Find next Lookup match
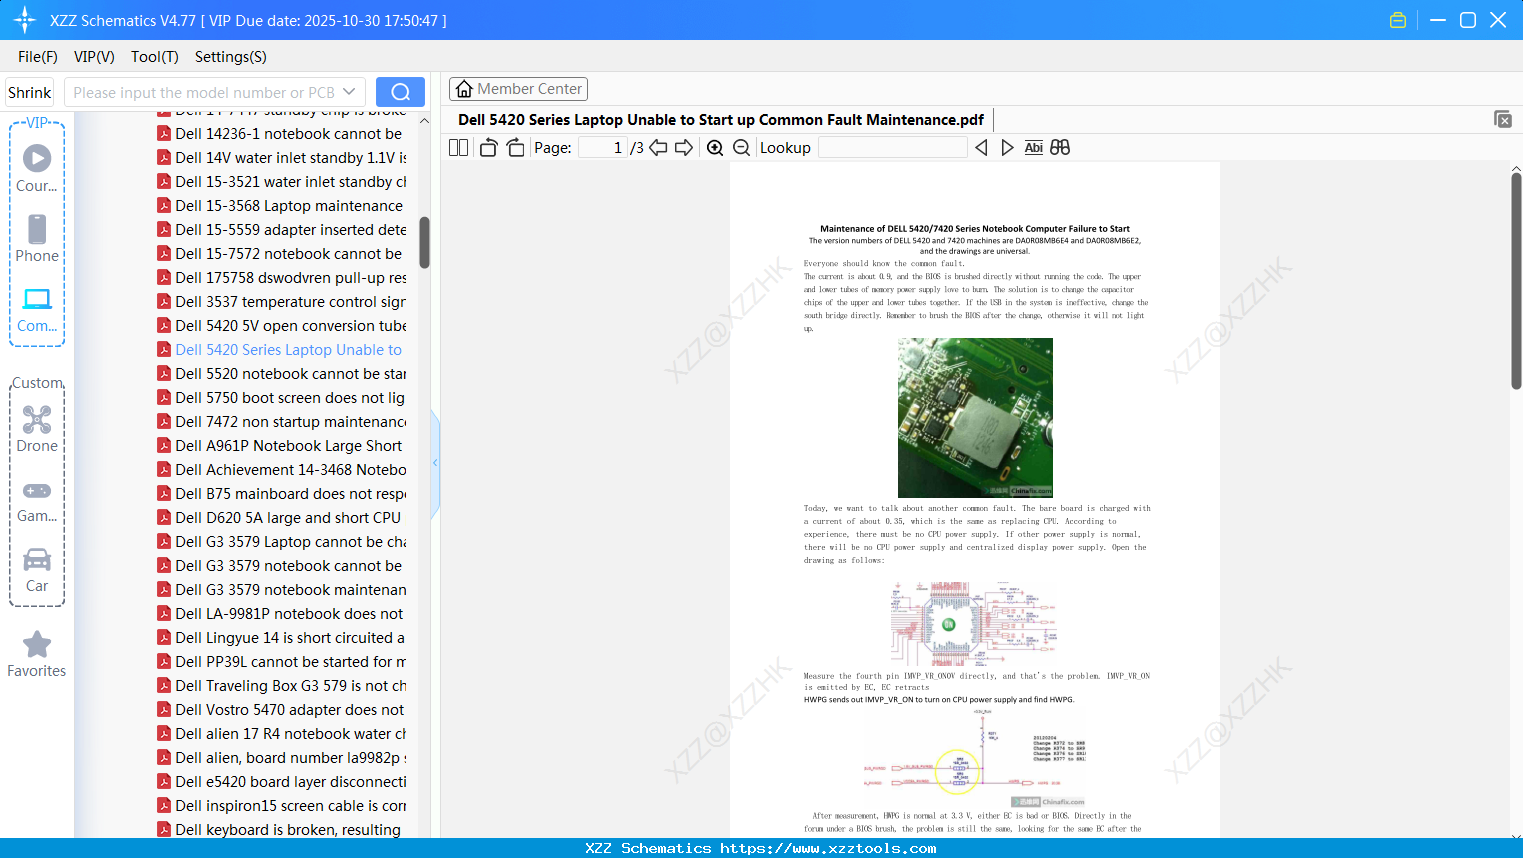This screenshot has width=1523, height=858. (x=1007, y=148)
